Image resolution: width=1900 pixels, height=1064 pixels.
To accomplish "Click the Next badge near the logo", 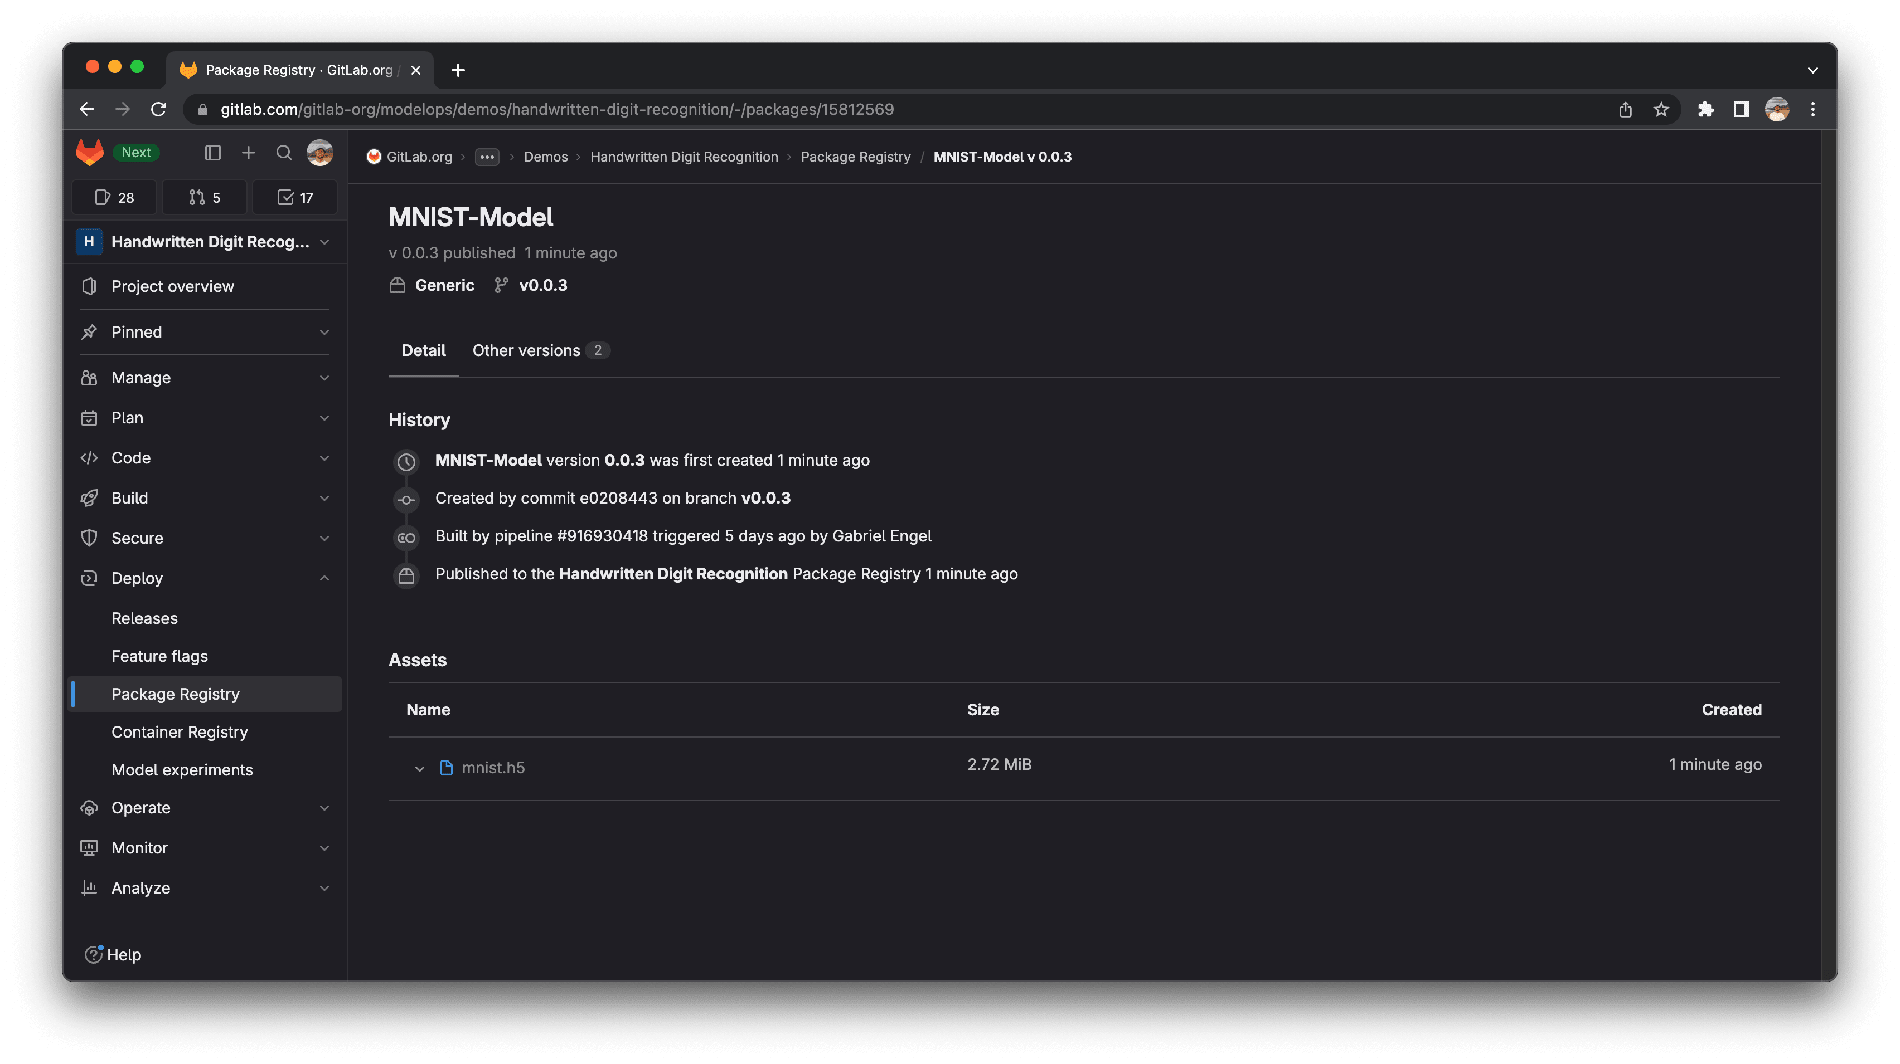I will (137, 153).
